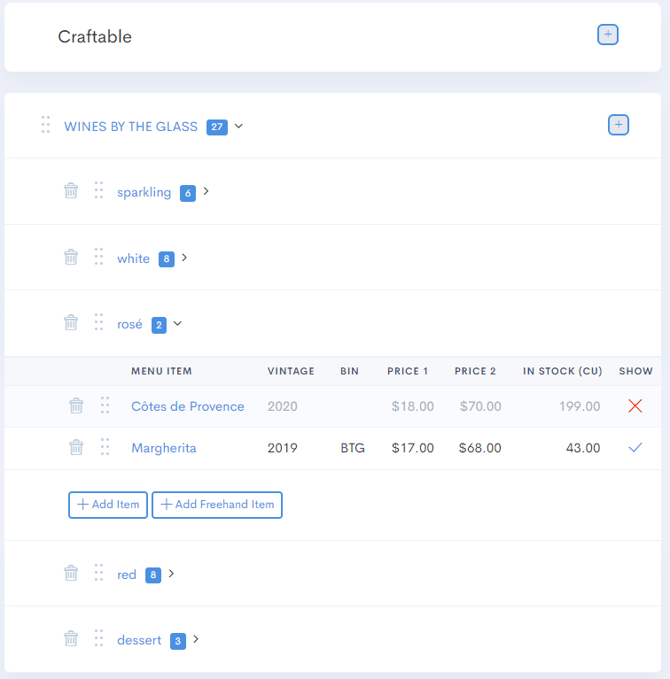
Task: Click the Add Item button
Action: (x=108, y=505)
